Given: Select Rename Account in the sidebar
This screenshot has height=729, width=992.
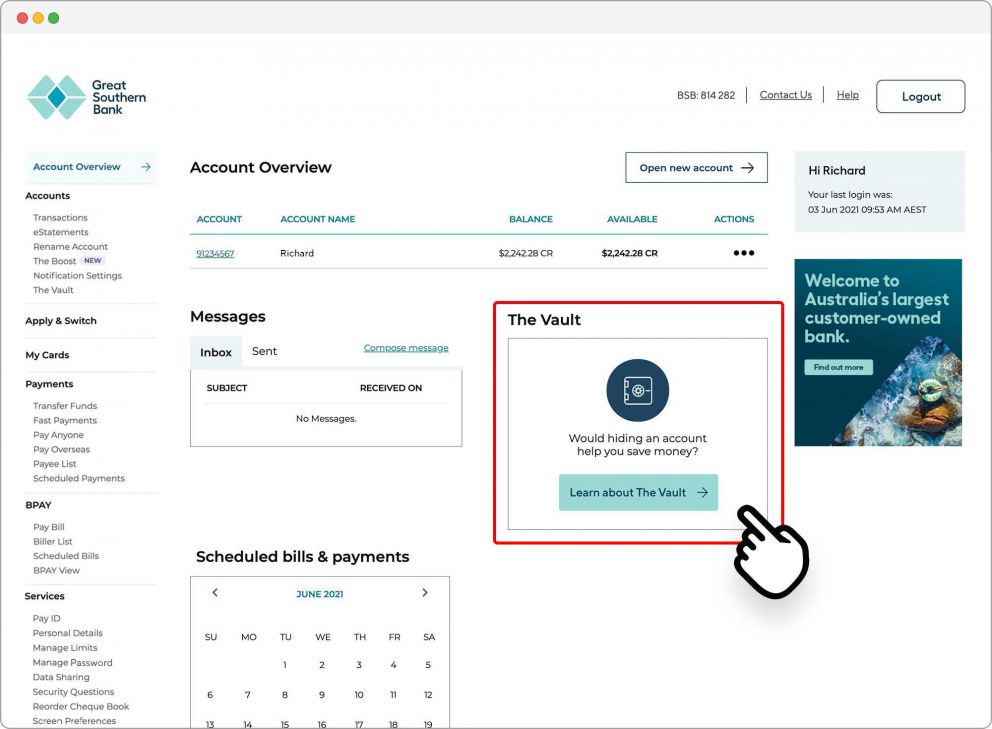Looking at the screenshot, I should pyautogui.click(x=70, y=247).
